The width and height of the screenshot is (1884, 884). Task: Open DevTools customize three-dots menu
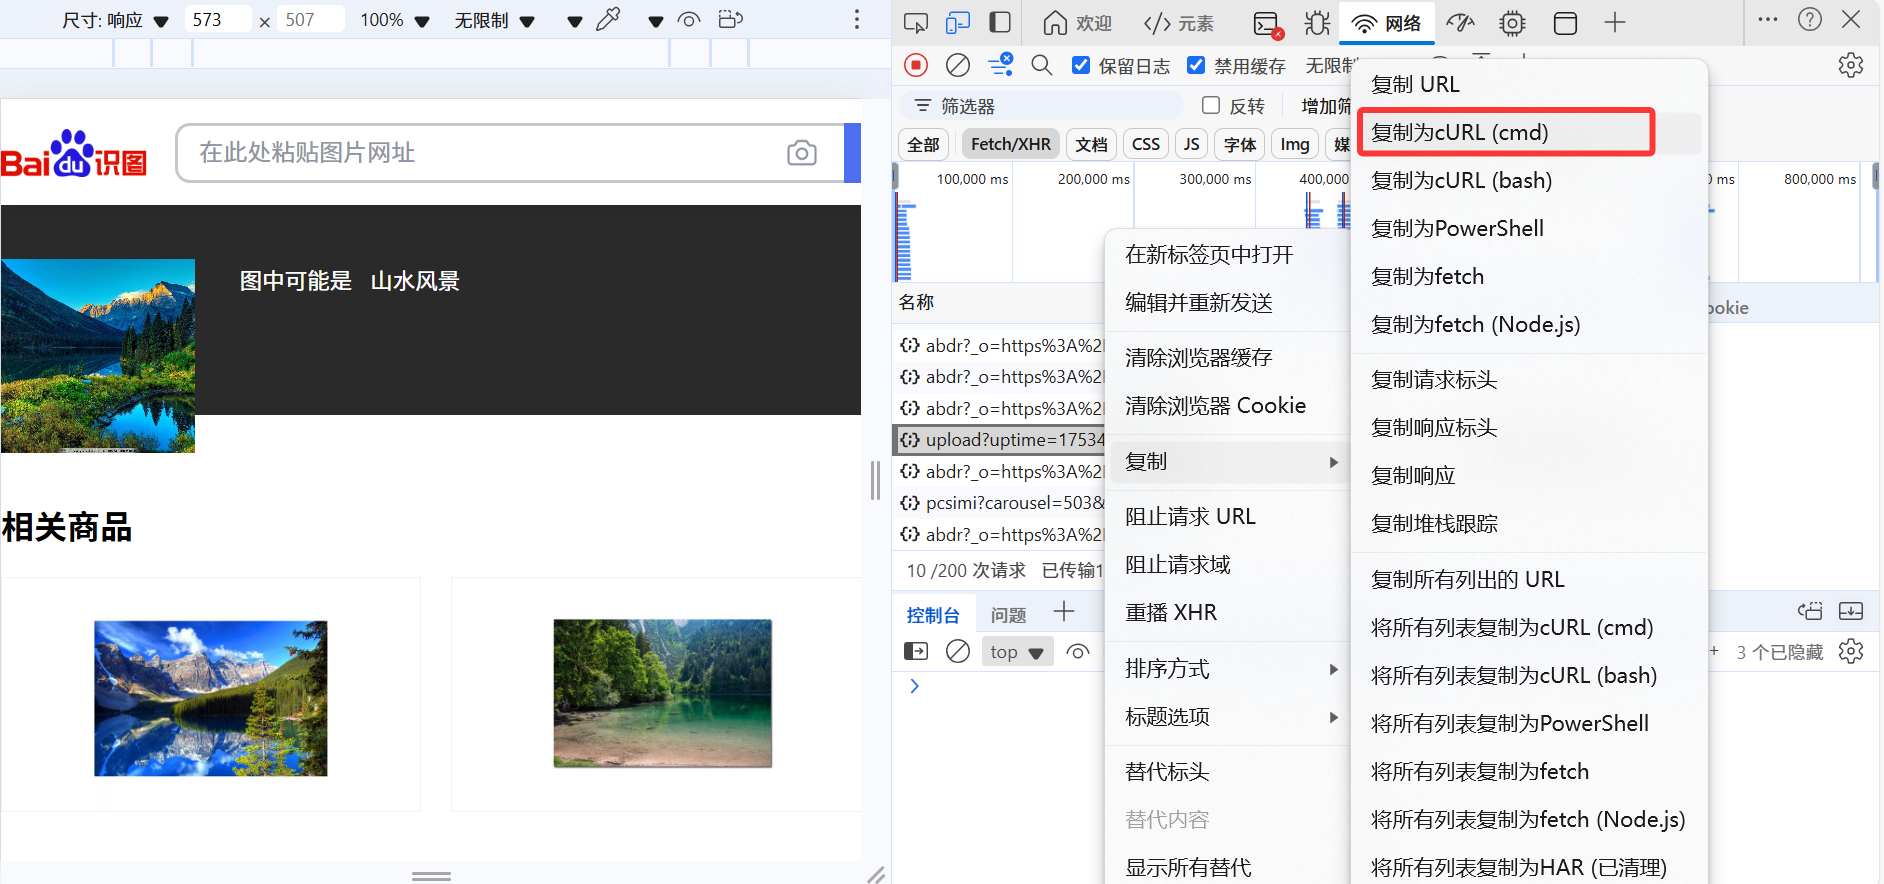1768,19
